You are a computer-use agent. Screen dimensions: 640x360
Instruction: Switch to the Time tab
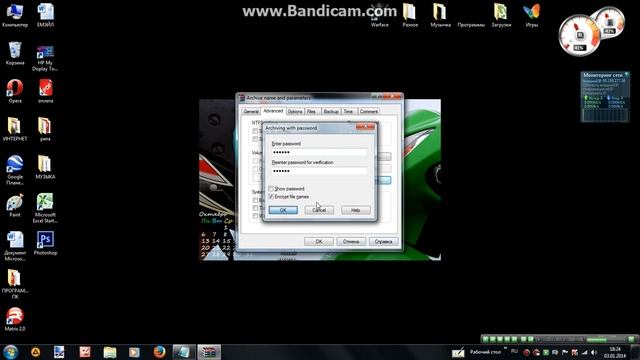[x=348, y=111]
